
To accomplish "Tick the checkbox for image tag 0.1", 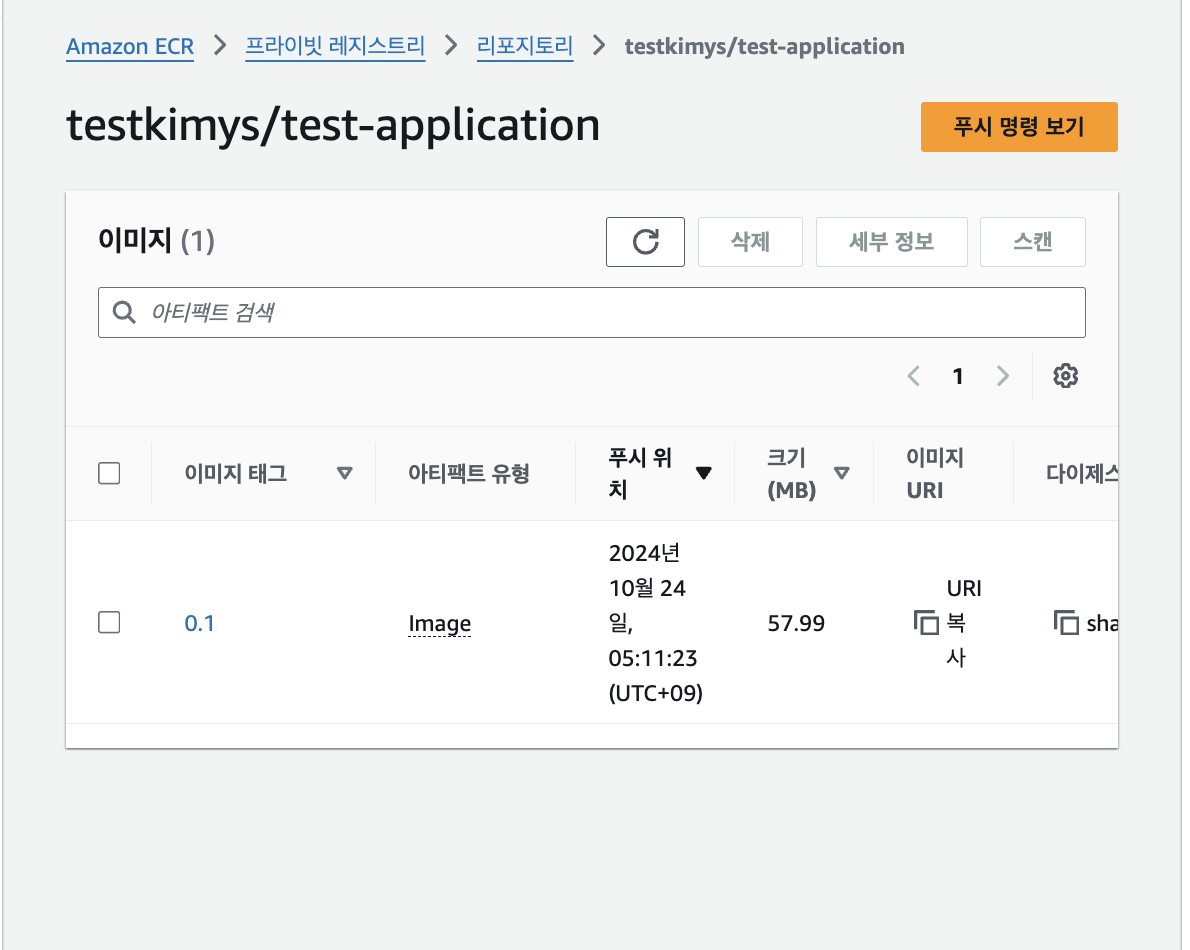I will click(109, 622).
